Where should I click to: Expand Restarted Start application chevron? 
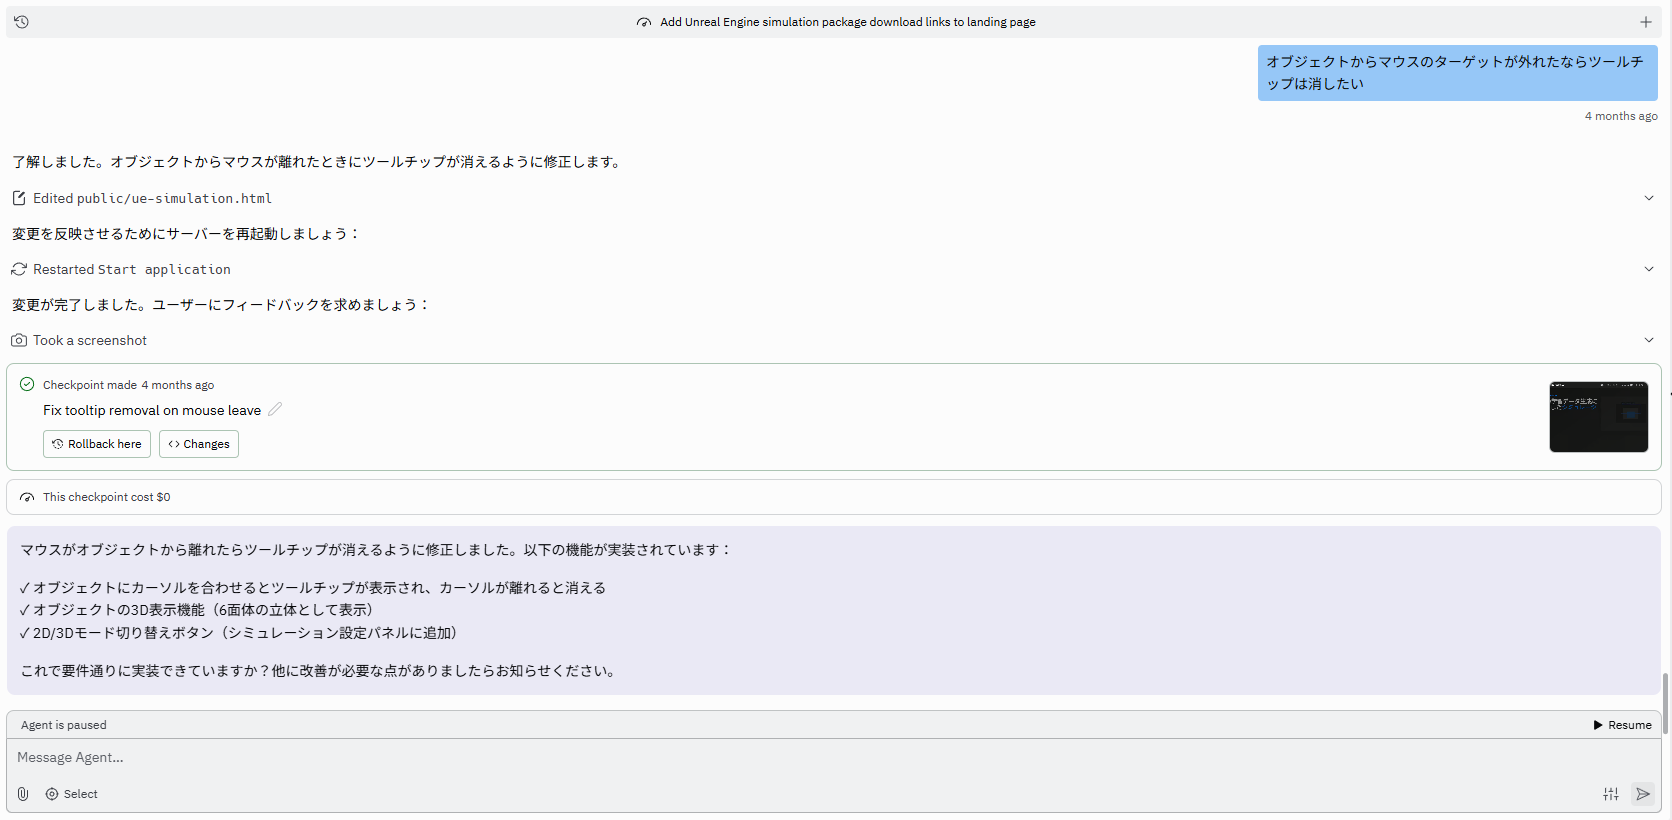coord(1648,269)
